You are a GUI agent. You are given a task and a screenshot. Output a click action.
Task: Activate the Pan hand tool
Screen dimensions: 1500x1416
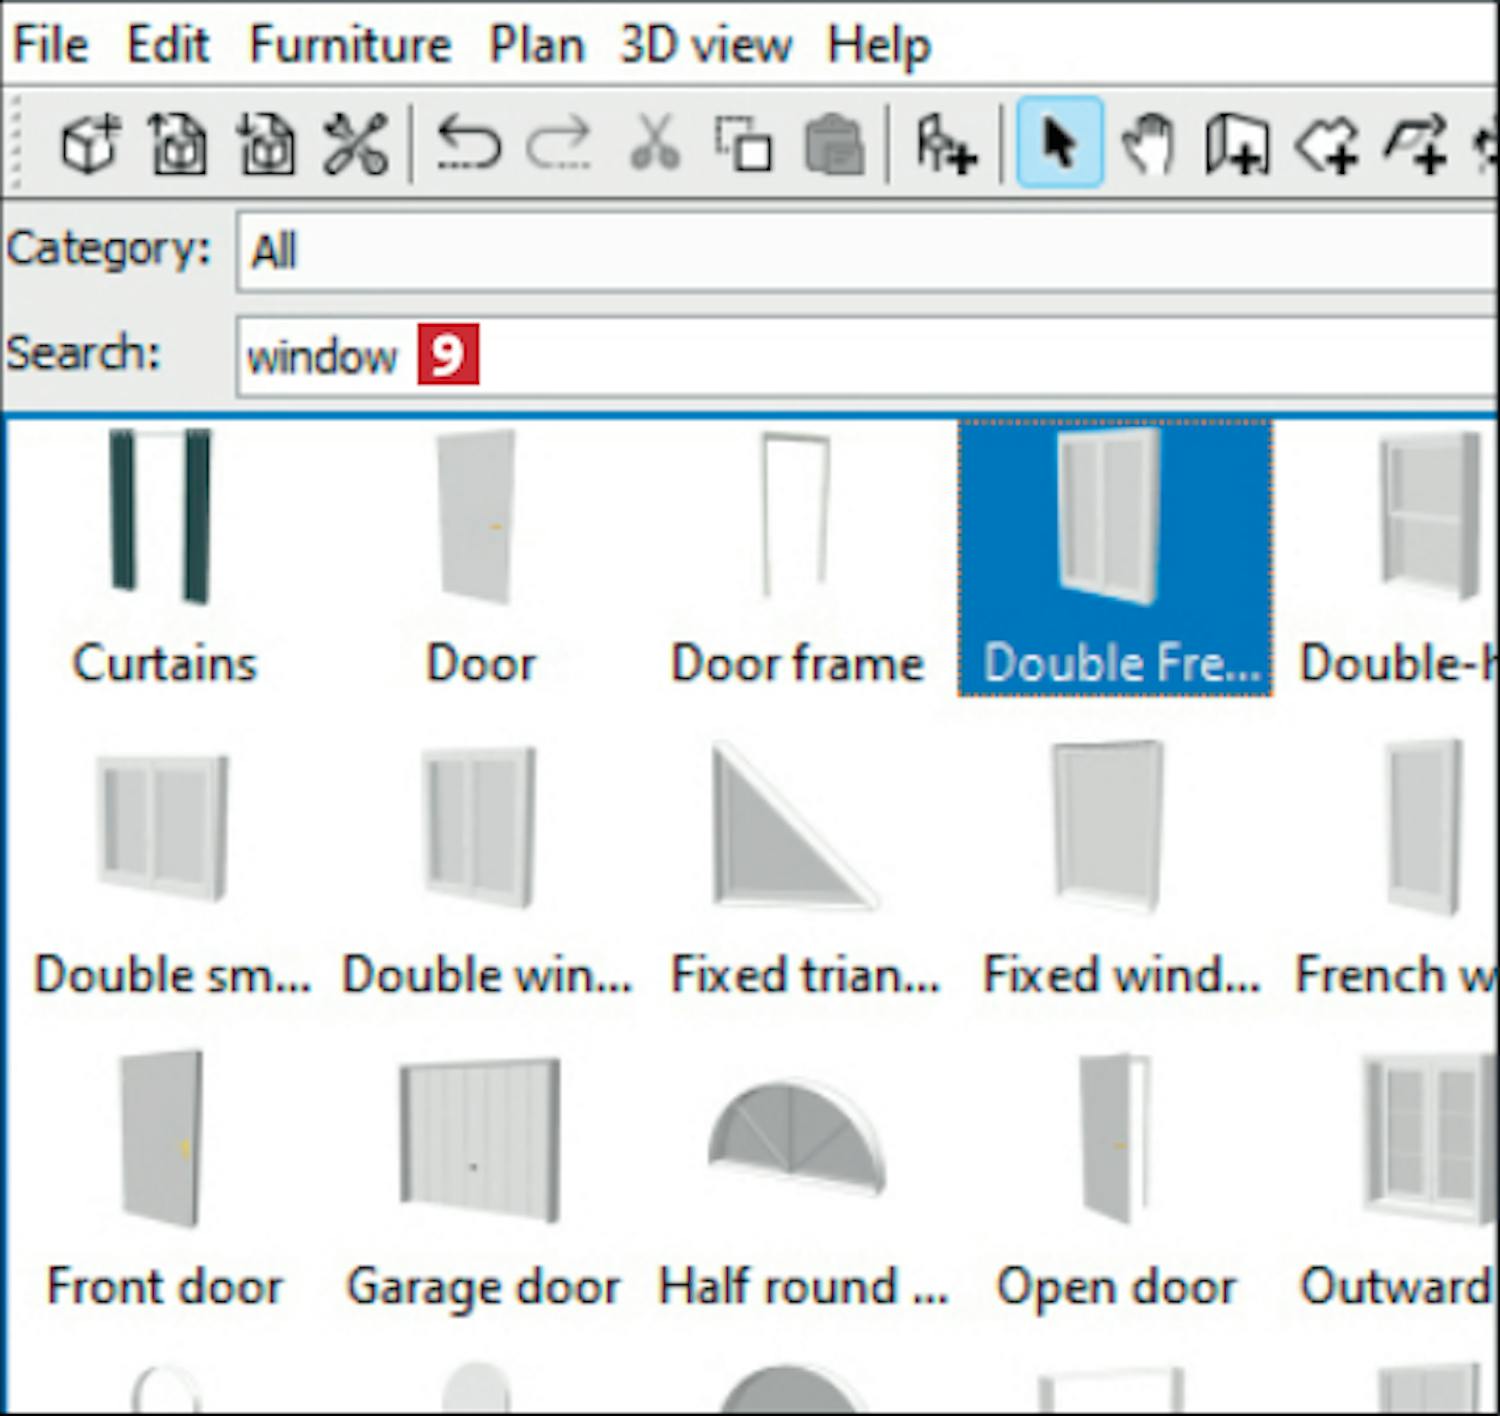pyautogui.click(x=1148, y=145)
